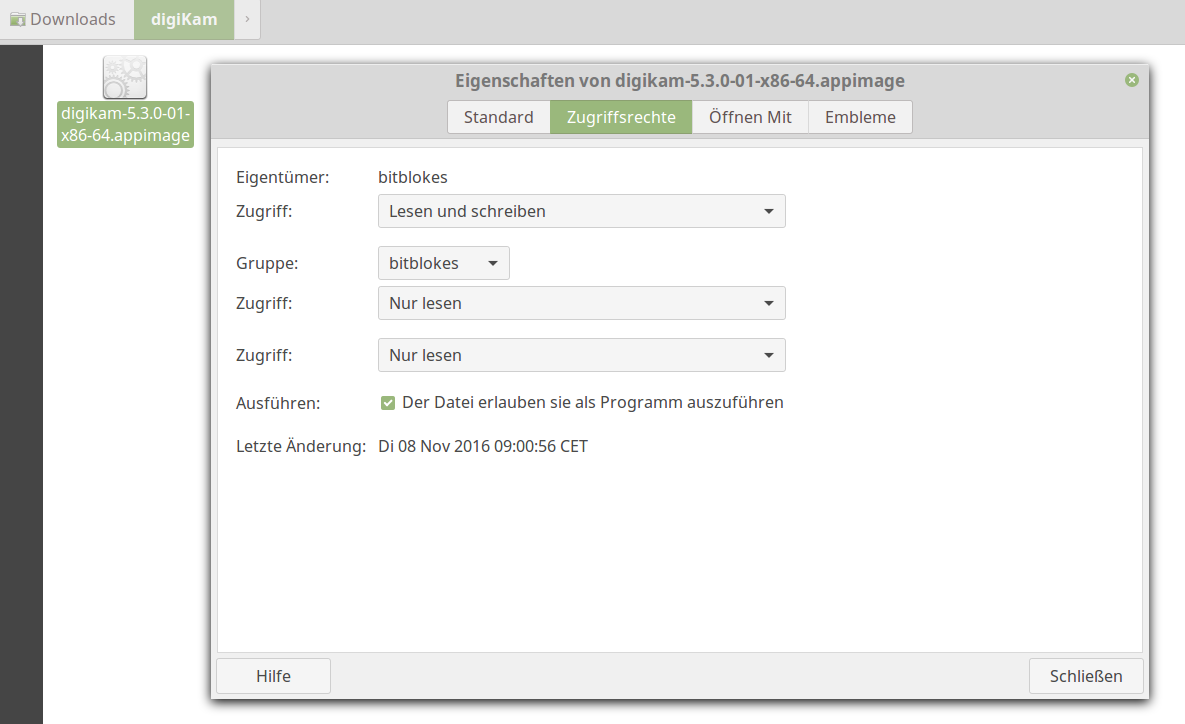Open the Zugriff dropdown directly below Gruppe
Image resolution: width=1185 pixels, height=724 pixels.
click(x=581, y=303)
